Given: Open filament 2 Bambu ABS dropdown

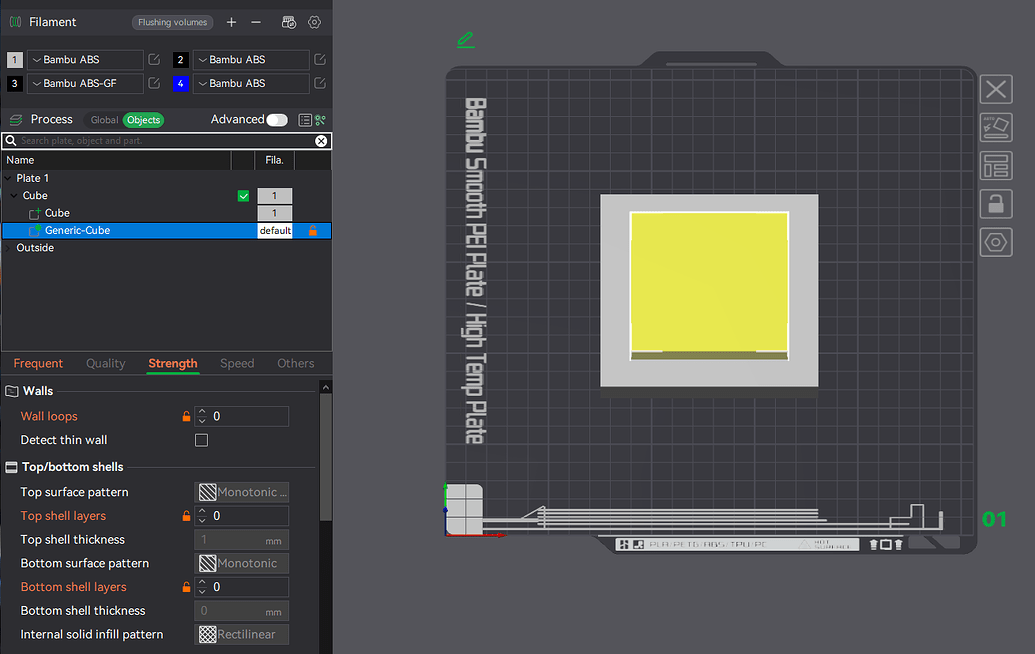Looking at the screenshot, I should (x=251, y=59).
